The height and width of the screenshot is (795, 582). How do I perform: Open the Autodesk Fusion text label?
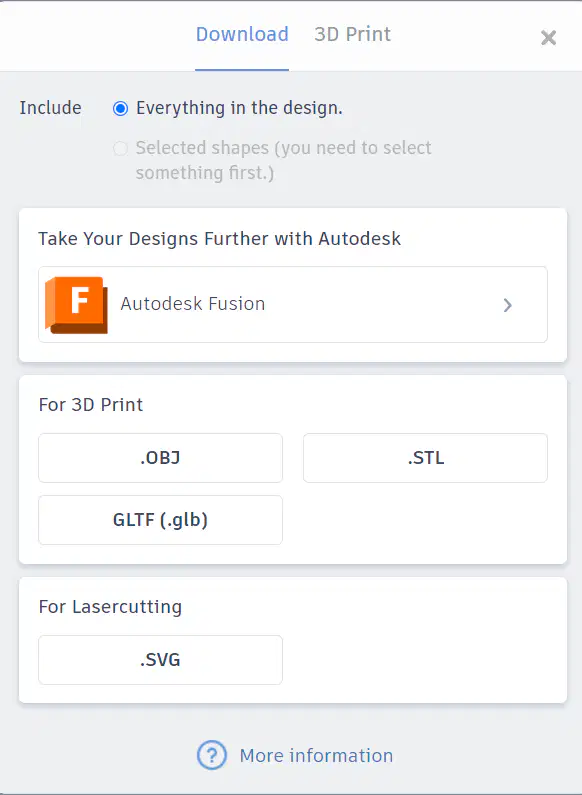point(193,304)
